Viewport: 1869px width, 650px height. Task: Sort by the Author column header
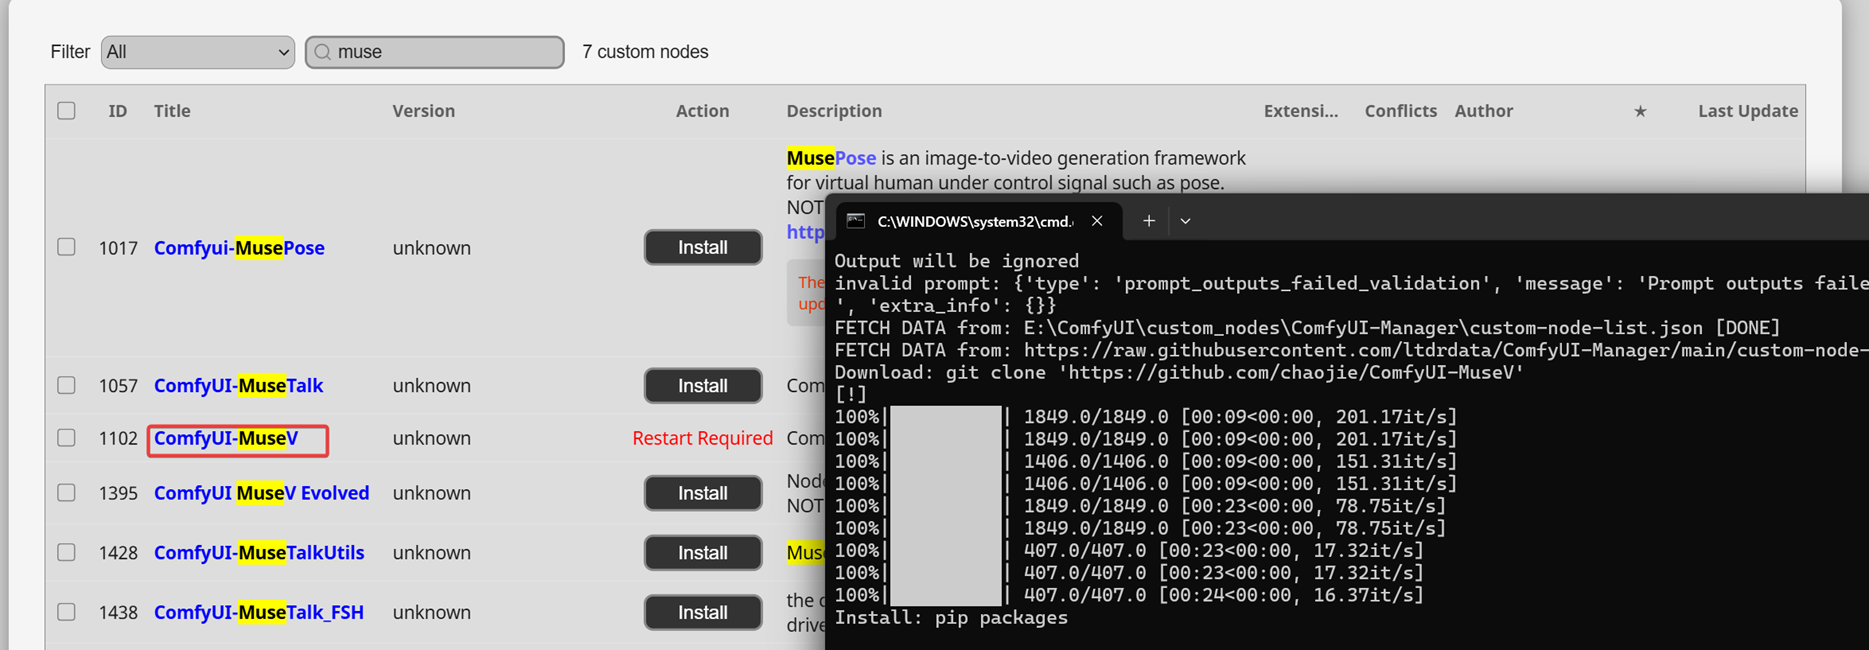coord(1483,111)
